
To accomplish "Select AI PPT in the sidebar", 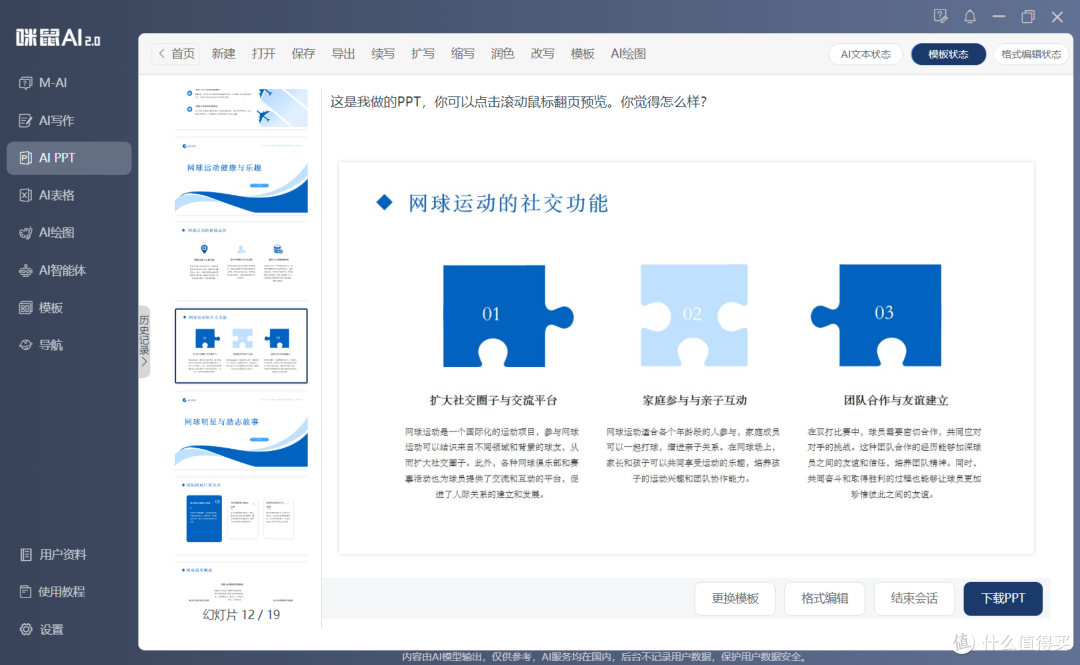I will (69, 158).
